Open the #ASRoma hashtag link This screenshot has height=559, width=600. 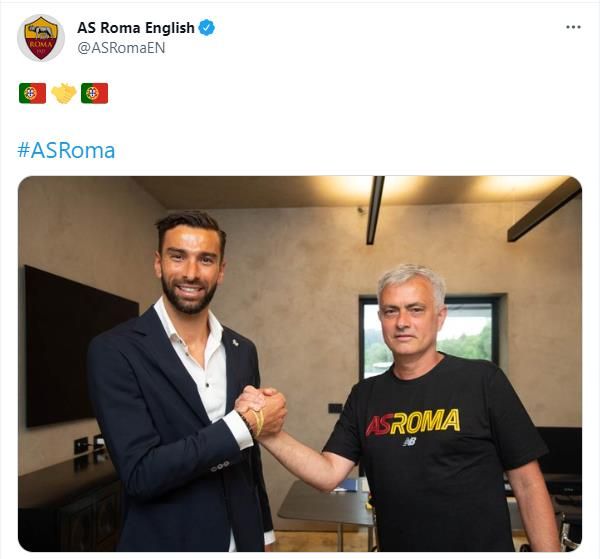(66, 150)
